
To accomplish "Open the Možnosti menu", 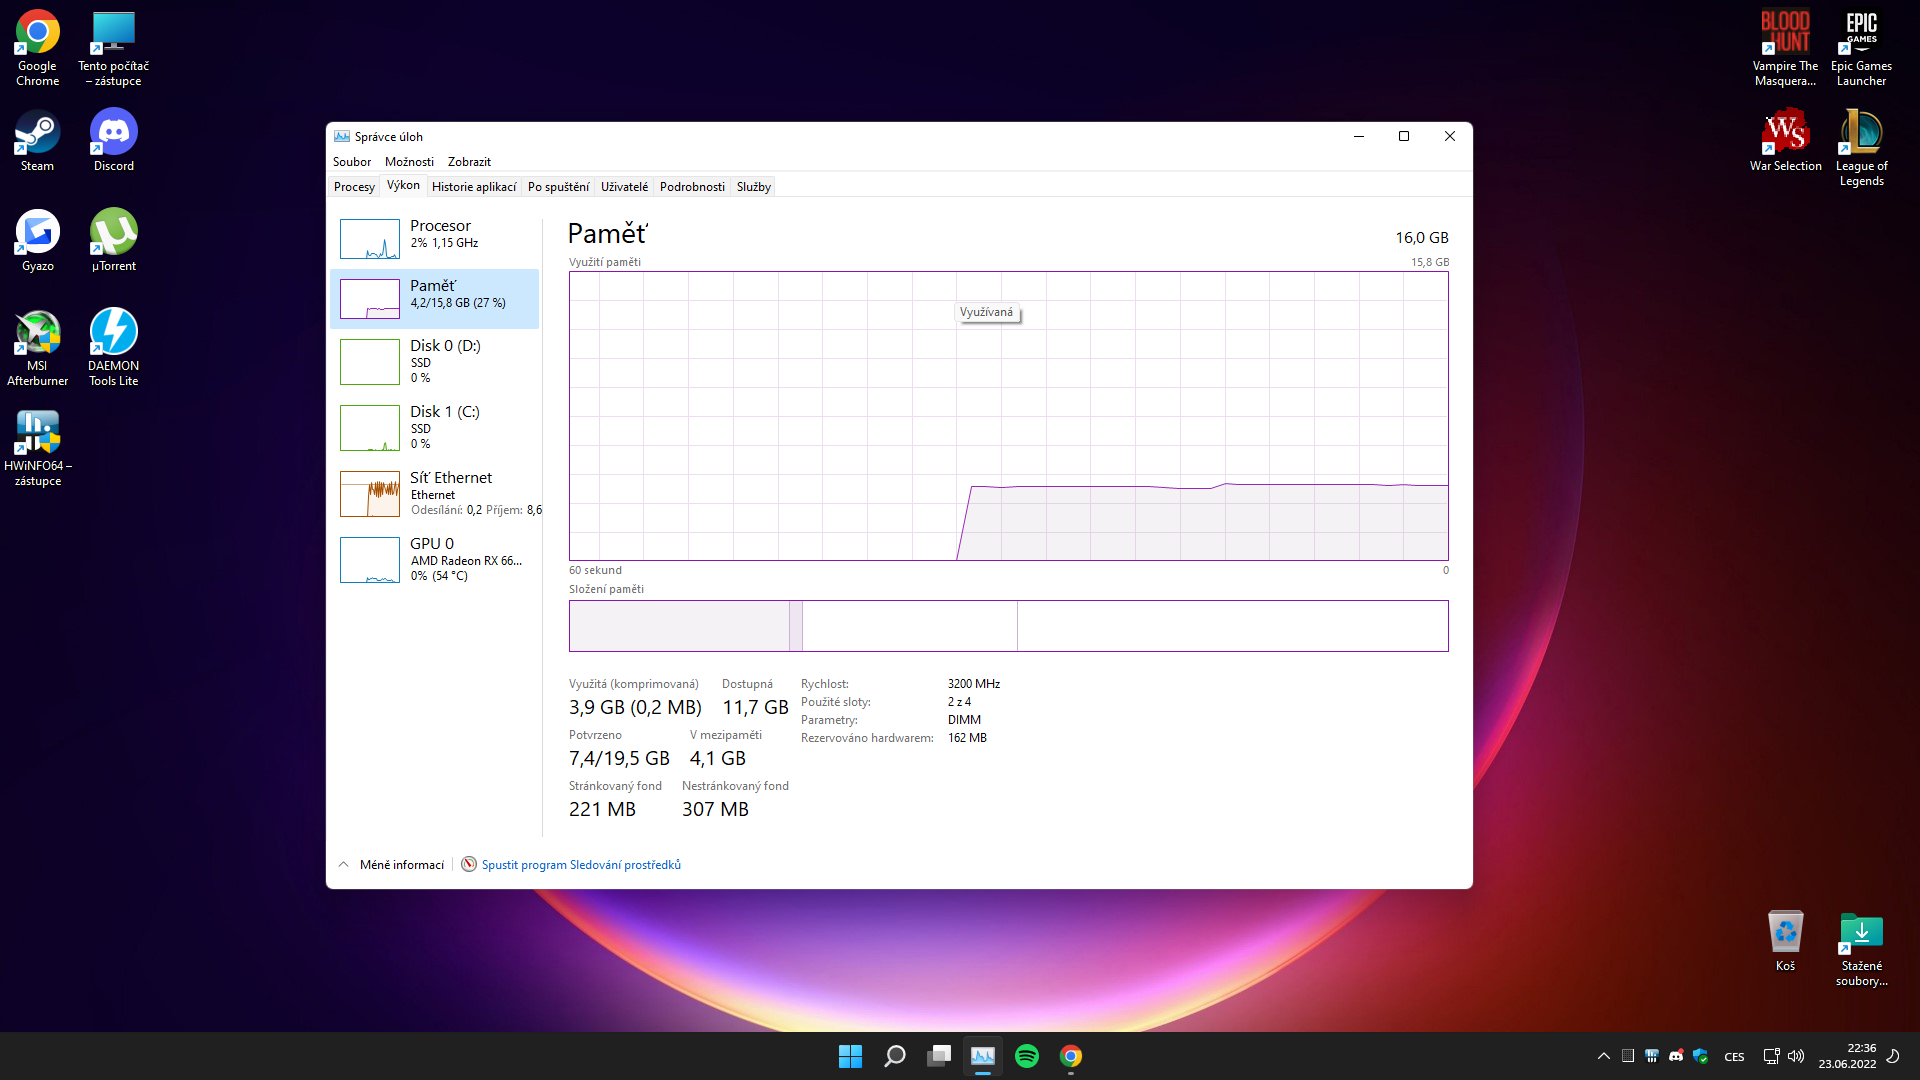I will tap(409, 162).
